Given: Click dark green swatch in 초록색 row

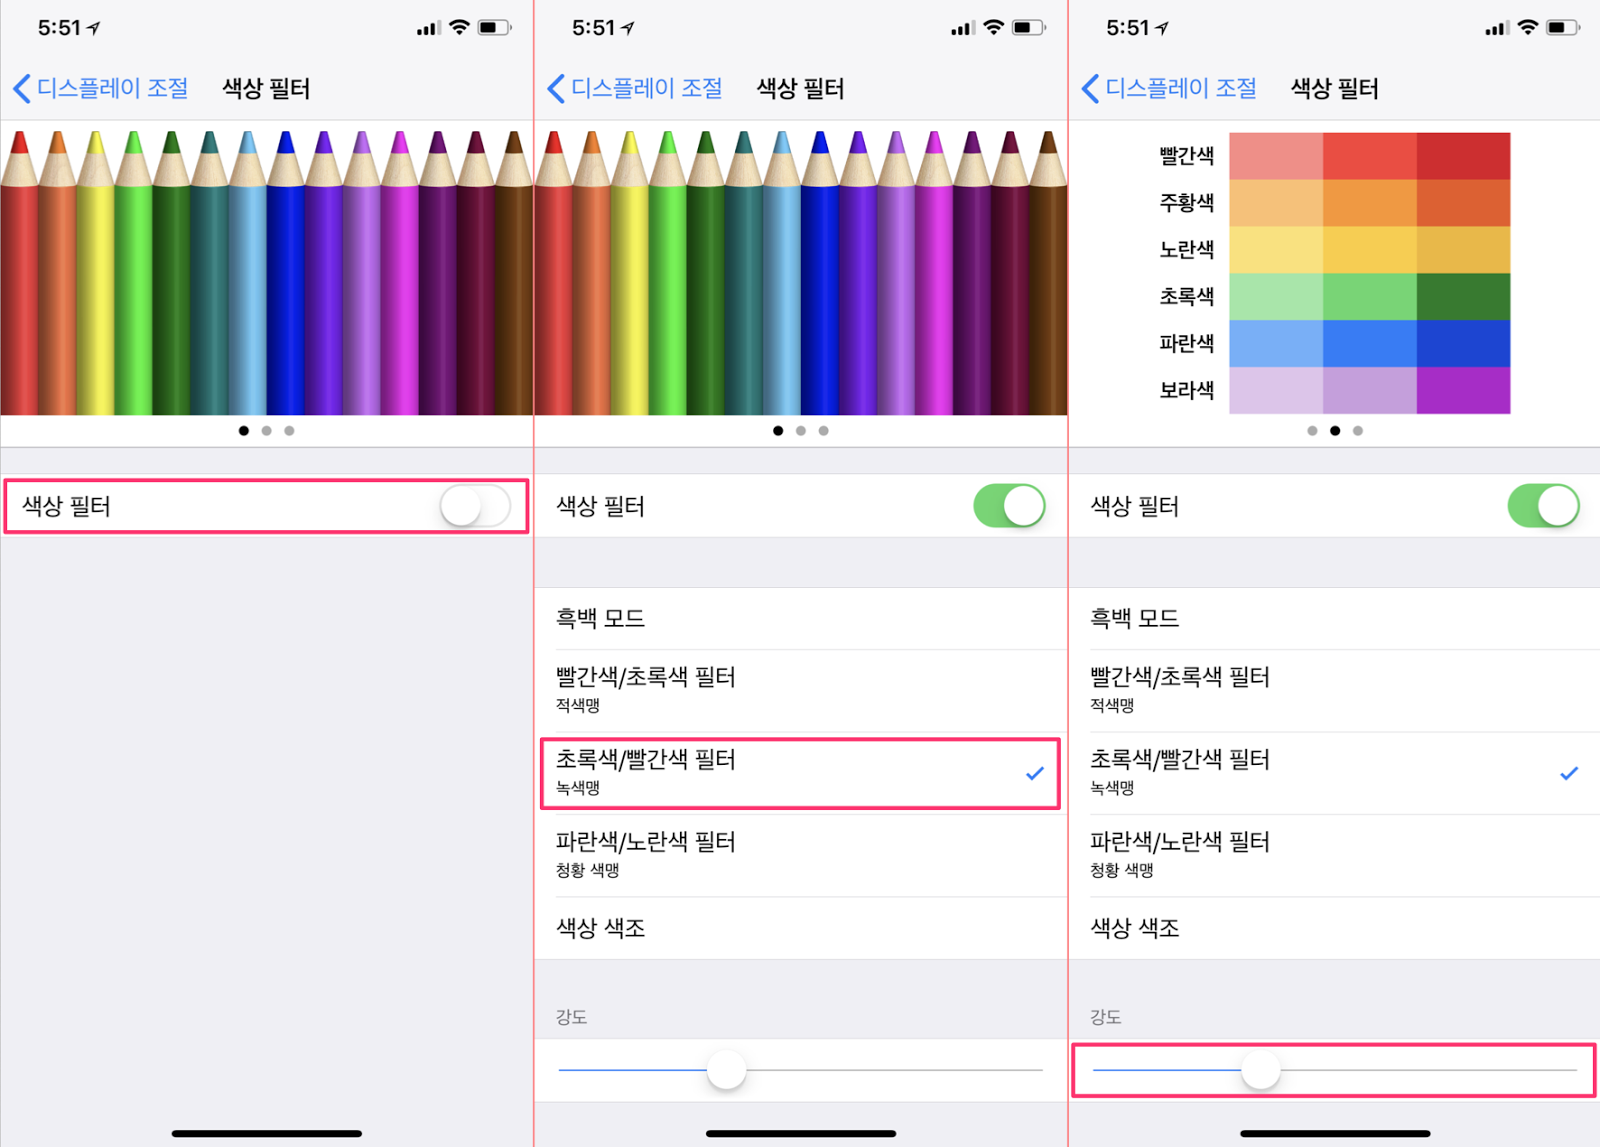Looking at the screenshot, I should 1463,297.
